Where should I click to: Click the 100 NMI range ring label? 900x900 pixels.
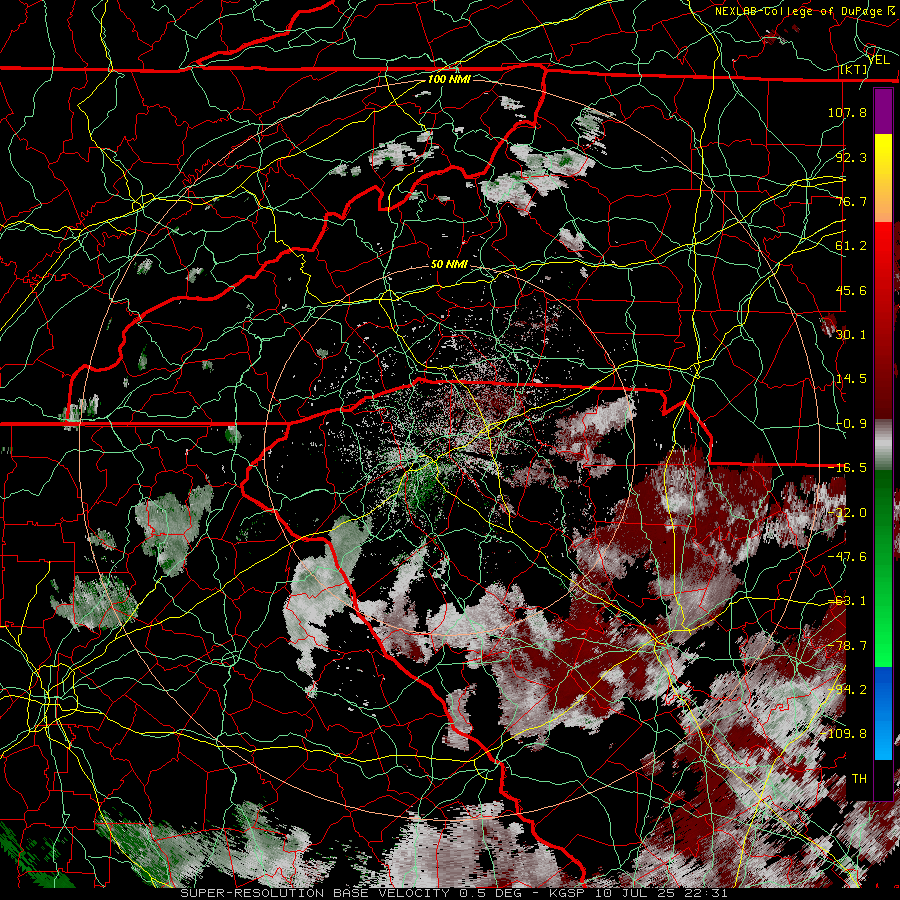(x=449, y=79)
